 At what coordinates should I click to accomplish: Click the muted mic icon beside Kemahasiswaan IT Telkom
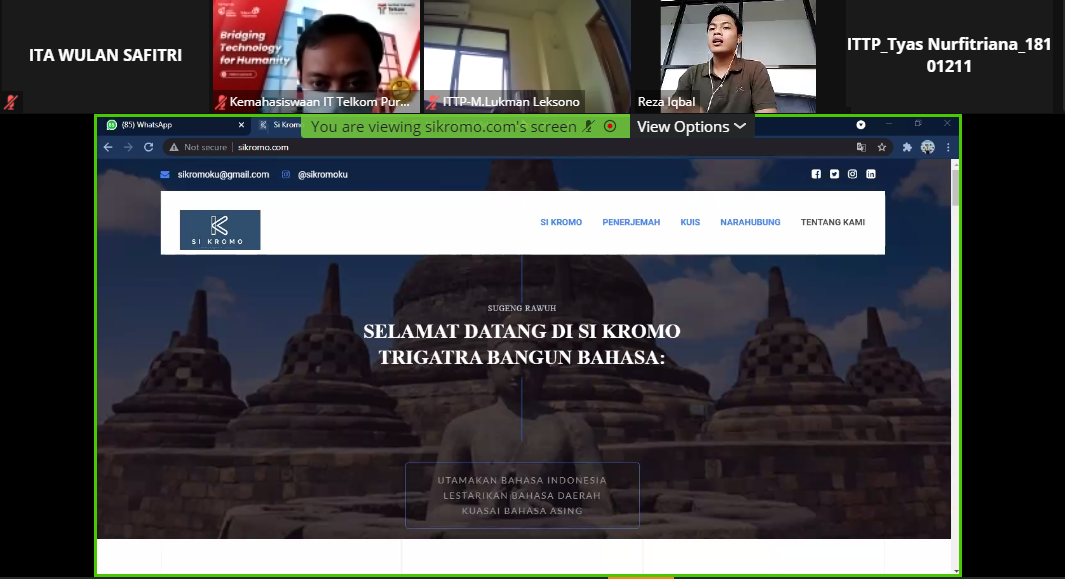(x=221, y=102)
